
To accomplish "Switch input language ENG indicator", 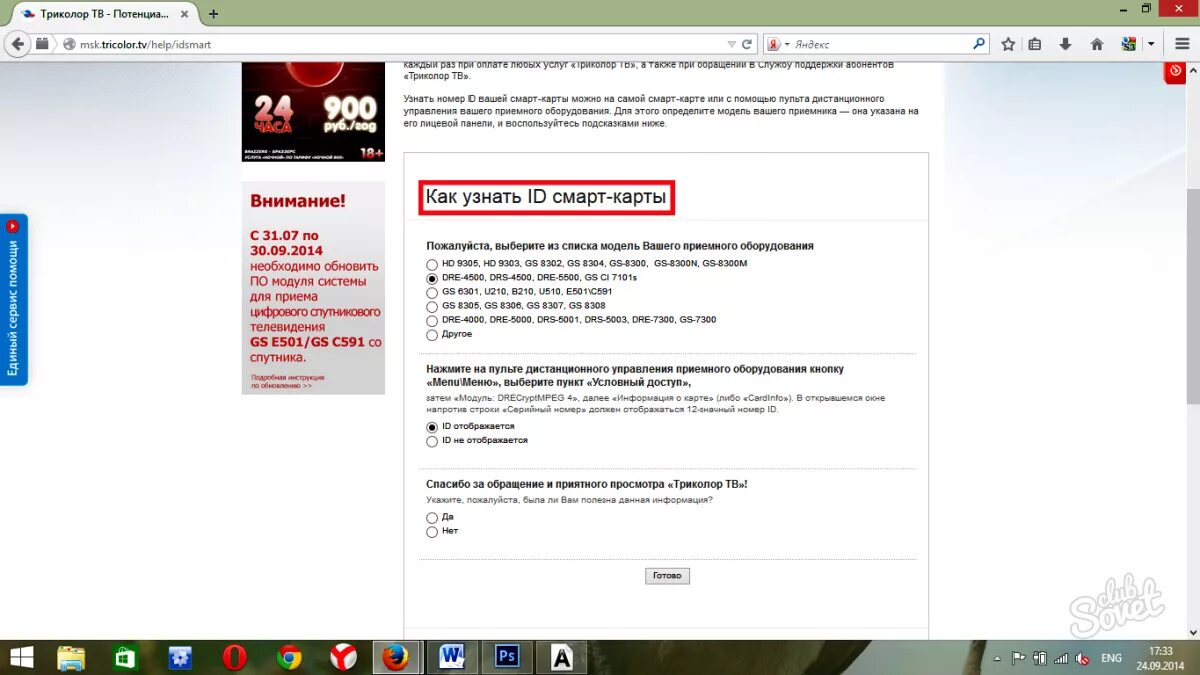I will [1111, 659].
